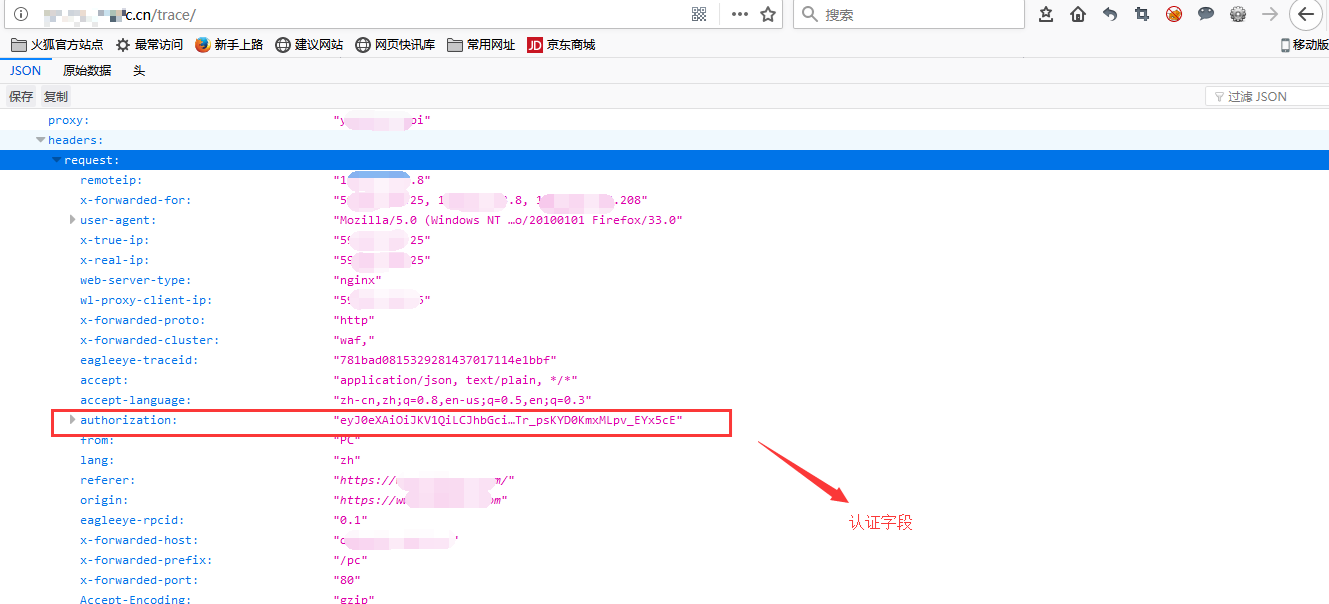Select the x-real-ip key
1329x604 pixels.
pos(115,260)
